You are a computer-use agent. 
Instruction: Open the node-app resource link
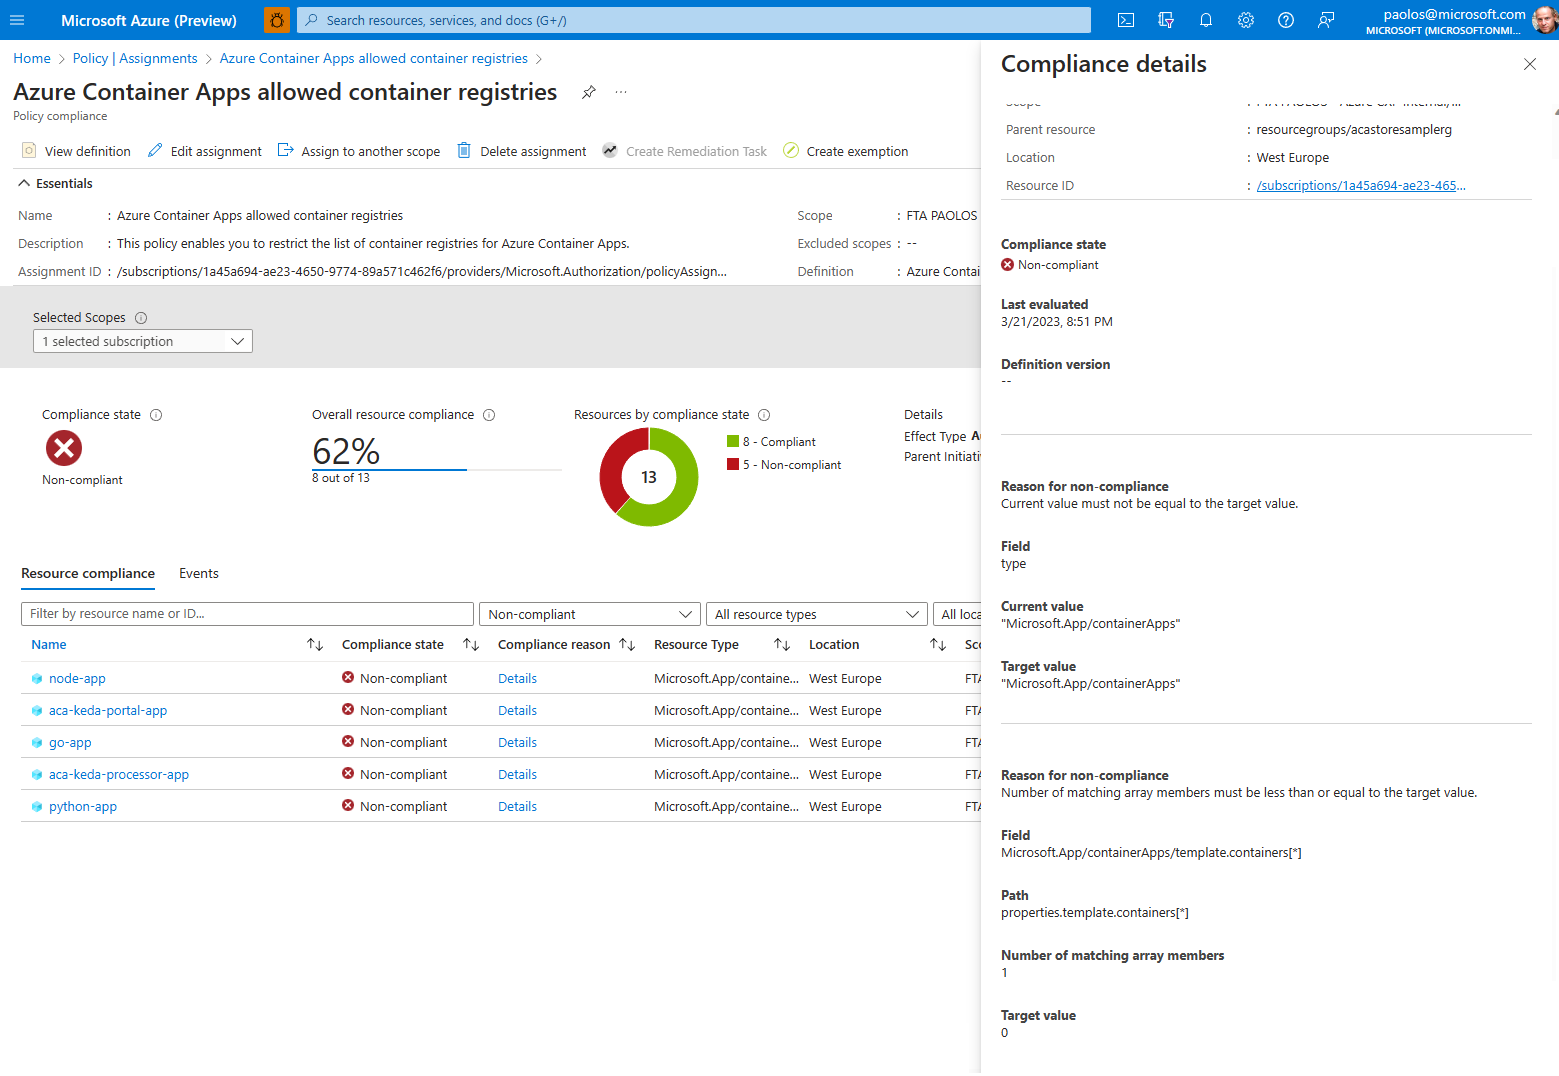[x=77, y=678]
